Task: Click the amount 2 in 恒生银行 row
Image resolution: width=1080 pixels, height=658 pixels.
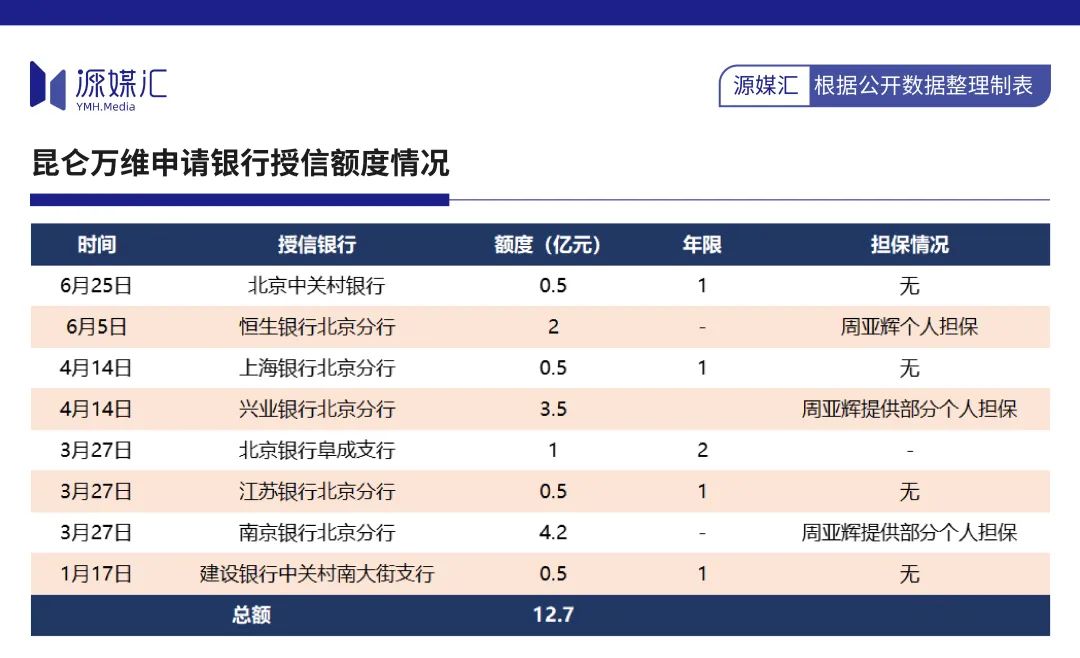Action: coord(553,327)
